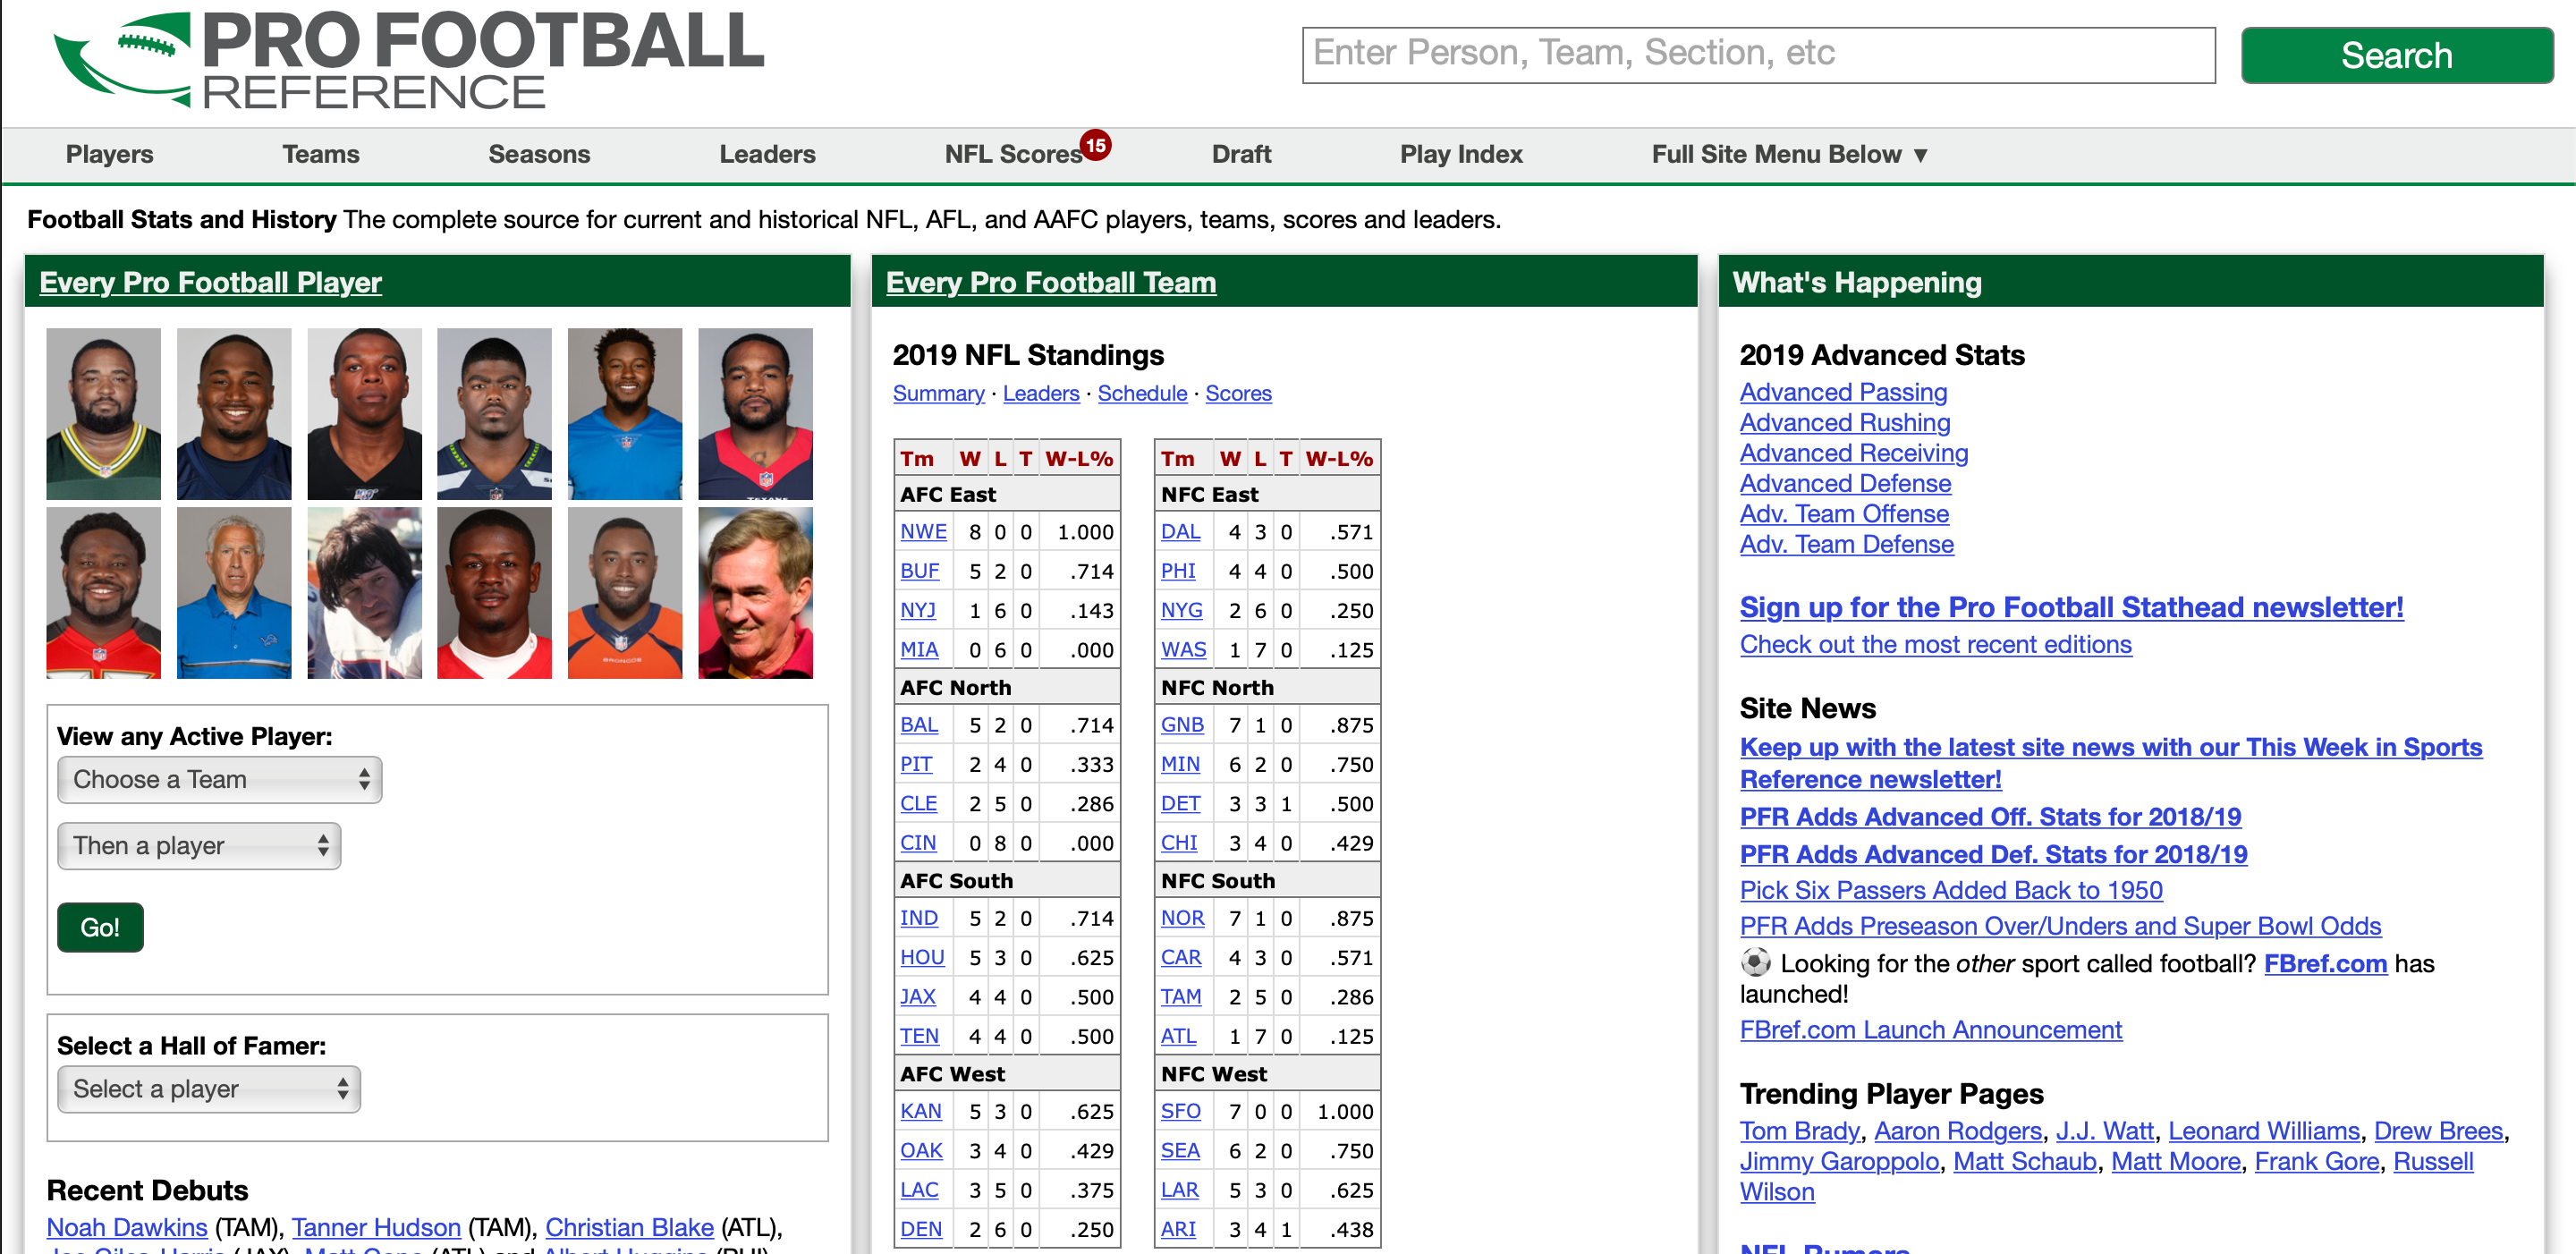The height and width of the screenshot is (1254, 2576).
Task: Open the Advanced Rushing link
Action: point(1845,423)
